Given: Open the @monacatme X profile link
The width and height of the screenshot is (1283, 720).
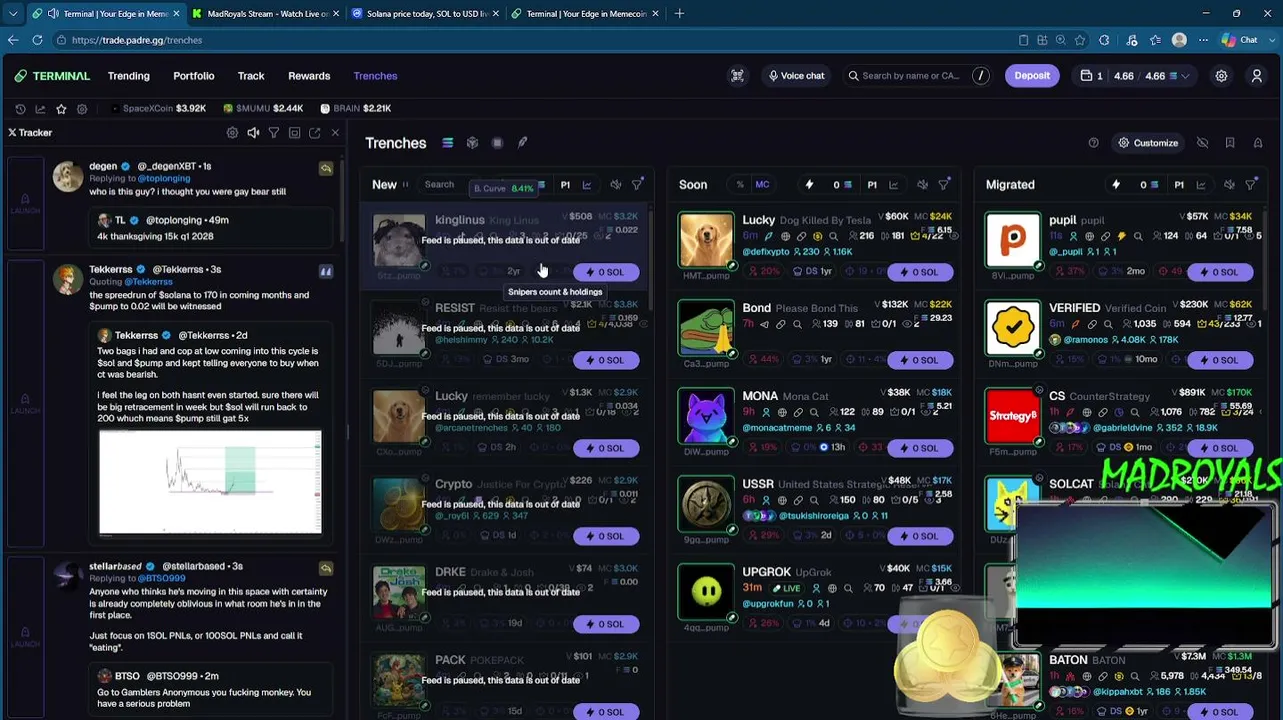Looking at the screenshot, I should pyautogui.click(x=777, y=428).
